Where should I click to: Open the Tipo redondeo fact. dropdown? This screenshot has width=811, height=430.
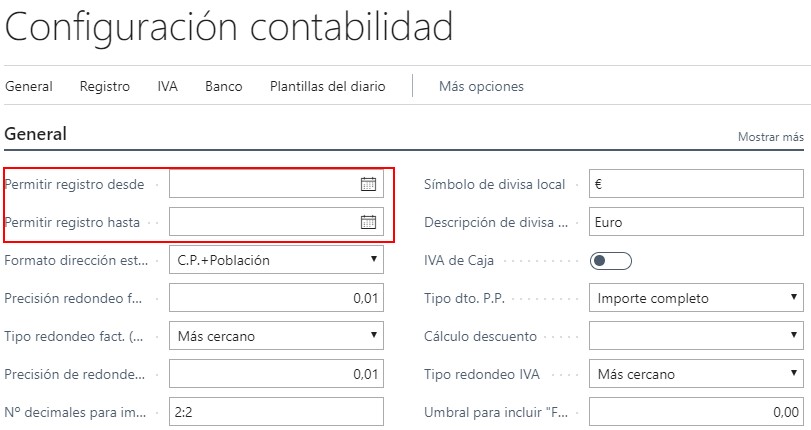pyautogui.click(x=276, y=336)
